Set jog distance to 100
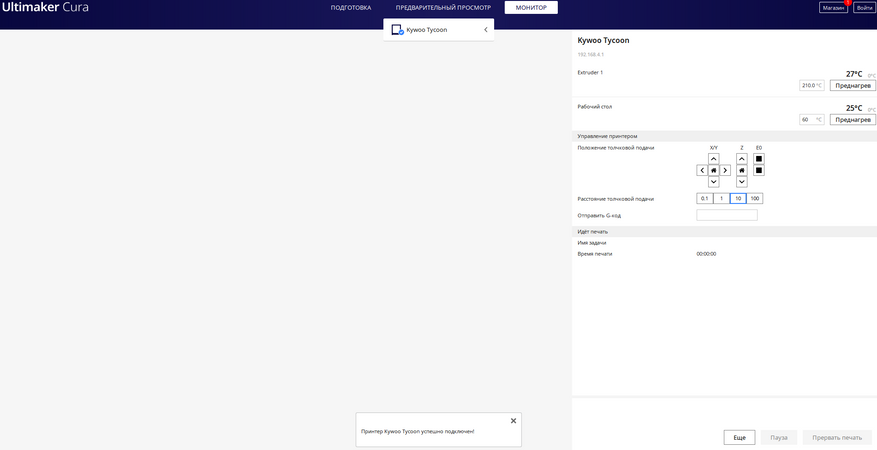The width and height of the screenshot is (877, 450). tap(755, 198)
